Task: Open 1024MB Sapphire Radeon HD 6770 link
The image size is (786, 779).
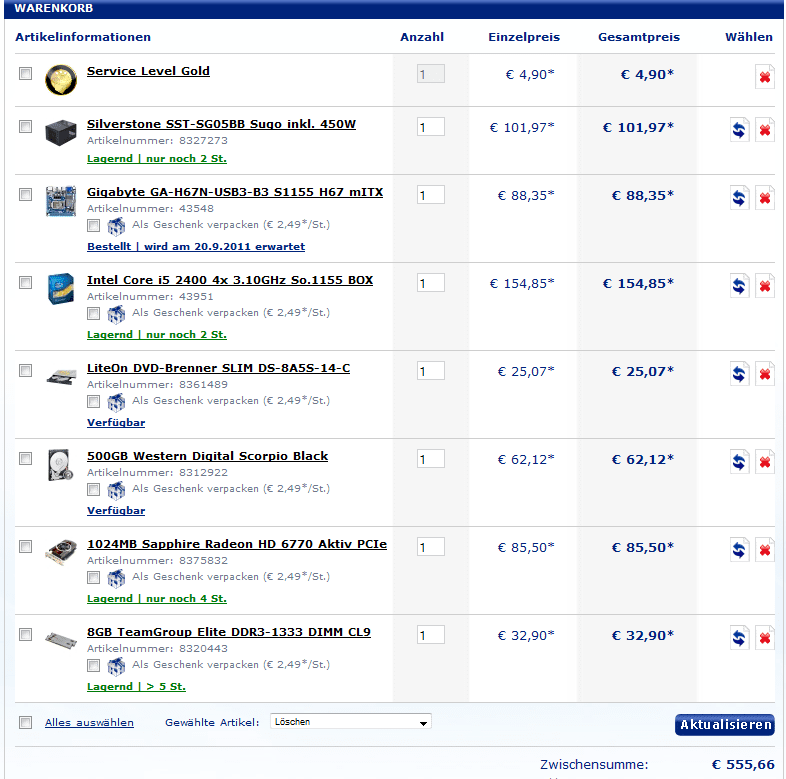Action: 237,544
